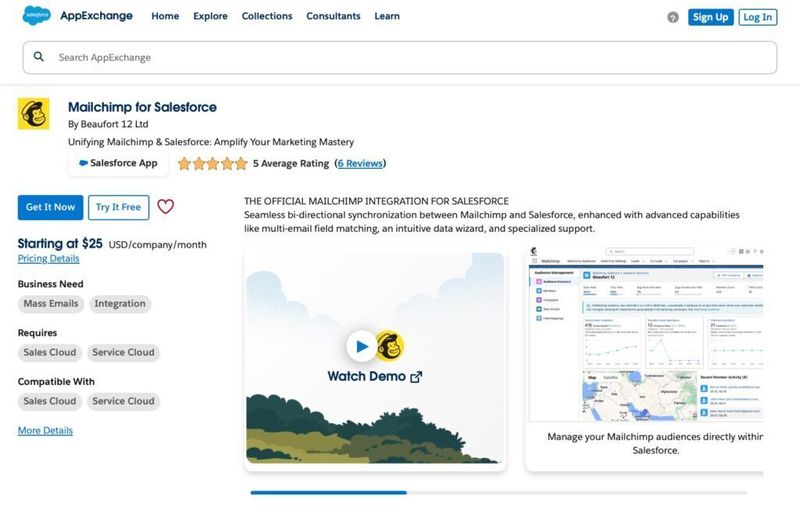Click the Try It Free button
This screenshot has height=517, width=800.
point(118,207)
